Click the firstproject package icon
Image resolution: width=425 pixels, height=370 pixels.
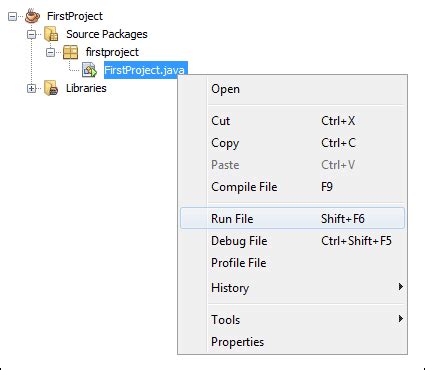(x=70, y=52)
